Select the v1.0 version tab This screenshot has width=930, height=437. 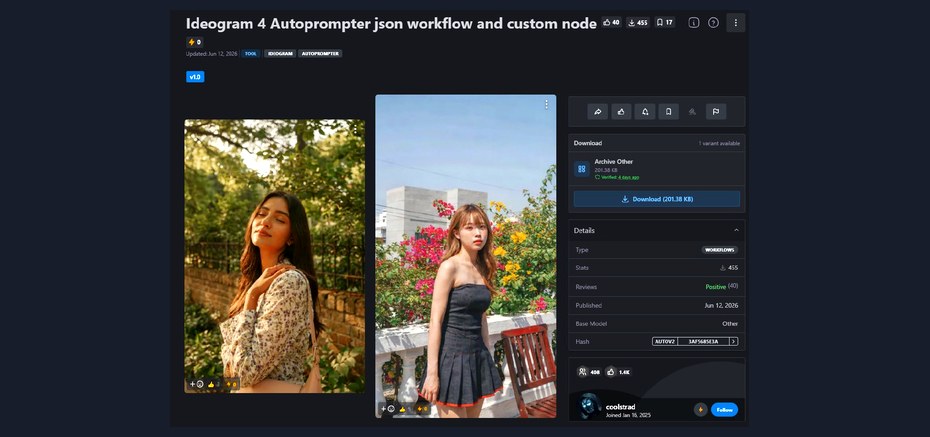(195, 76)
